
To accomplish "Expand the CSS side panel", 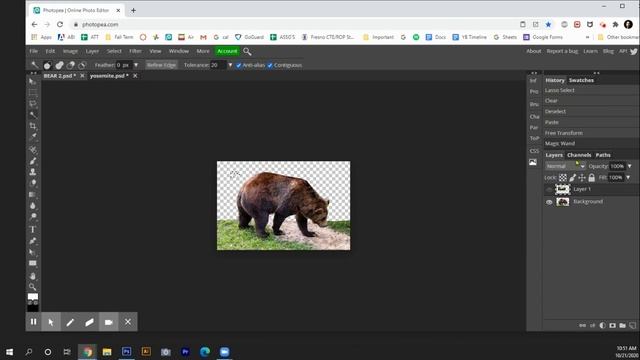I will click(x=534, y=151).
